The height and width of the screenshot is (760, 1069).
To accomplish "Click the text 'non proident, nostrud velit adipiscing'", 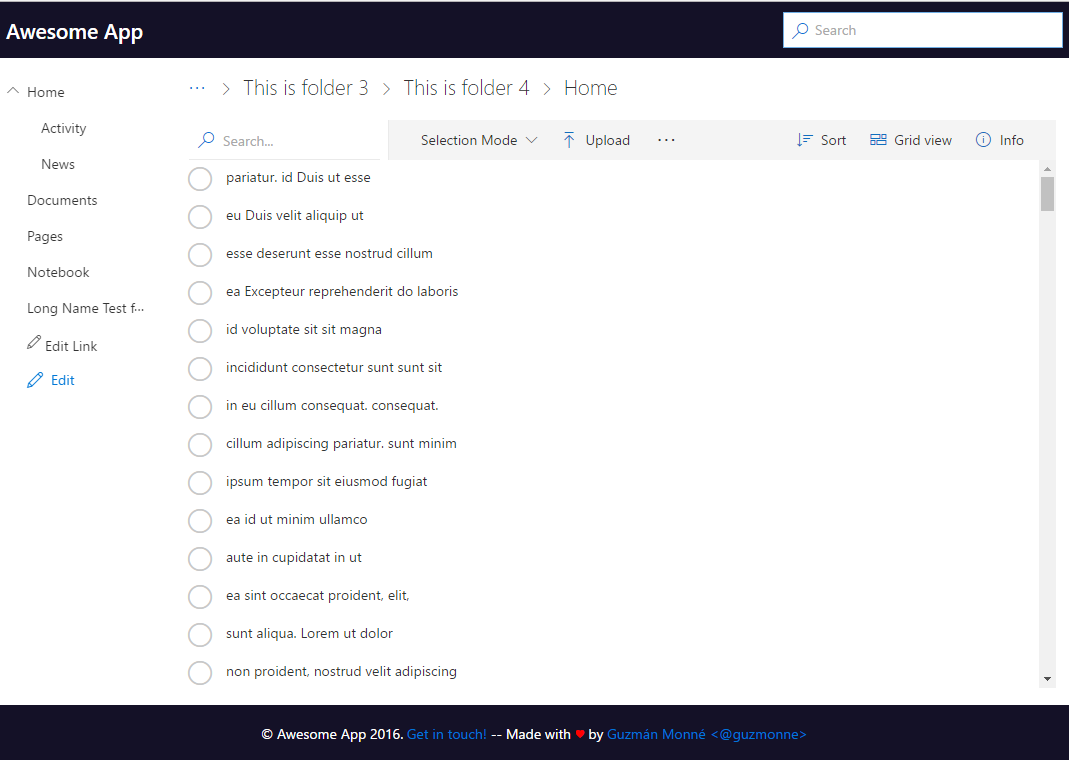I will pyautogui.click(x=341, y=671).
